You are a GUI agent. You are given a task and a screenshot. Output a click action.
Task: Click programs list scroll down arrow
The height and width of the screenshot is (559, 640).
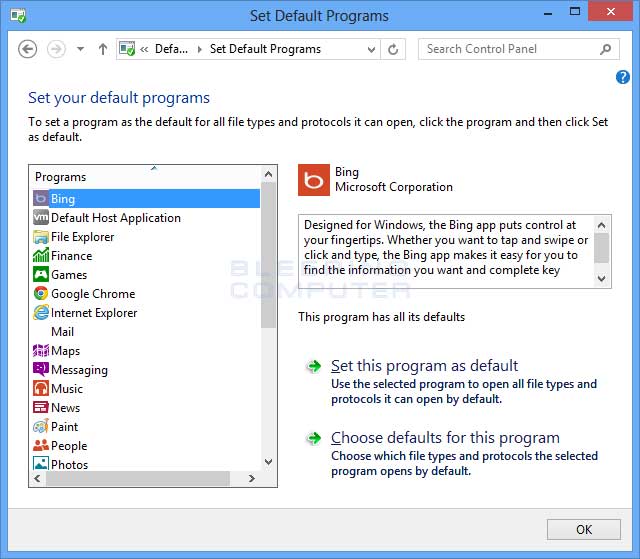coord(268,461)
